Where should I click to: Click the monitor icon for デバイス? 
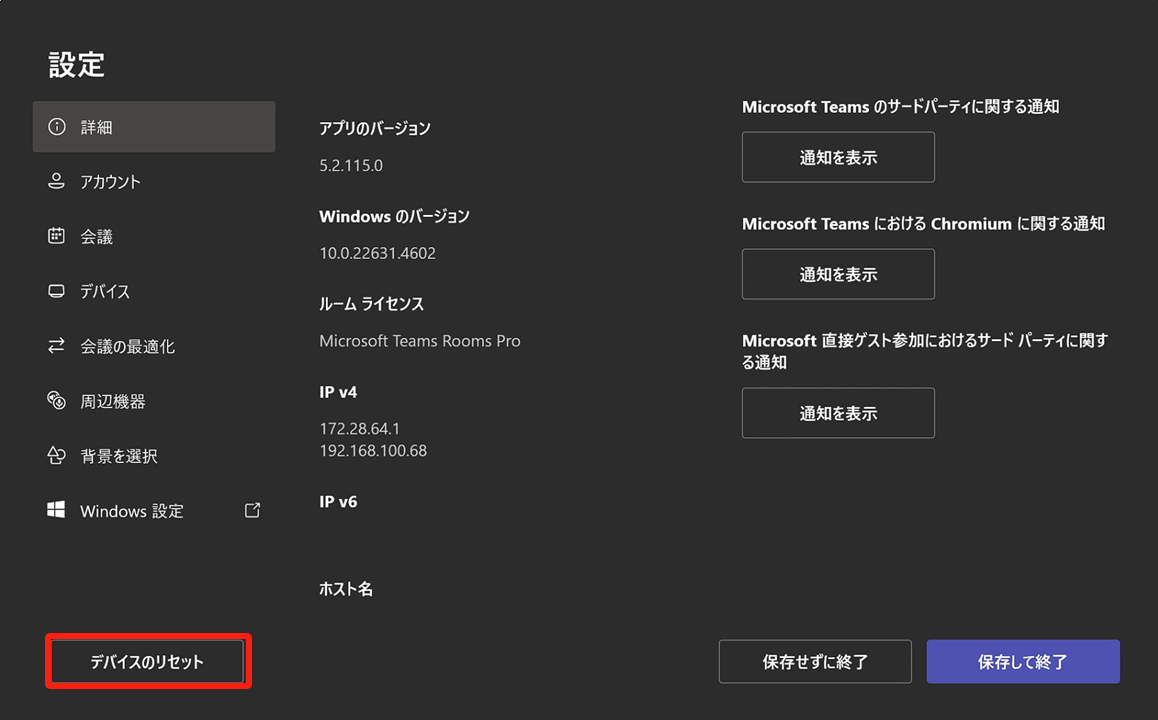[57, 292]
